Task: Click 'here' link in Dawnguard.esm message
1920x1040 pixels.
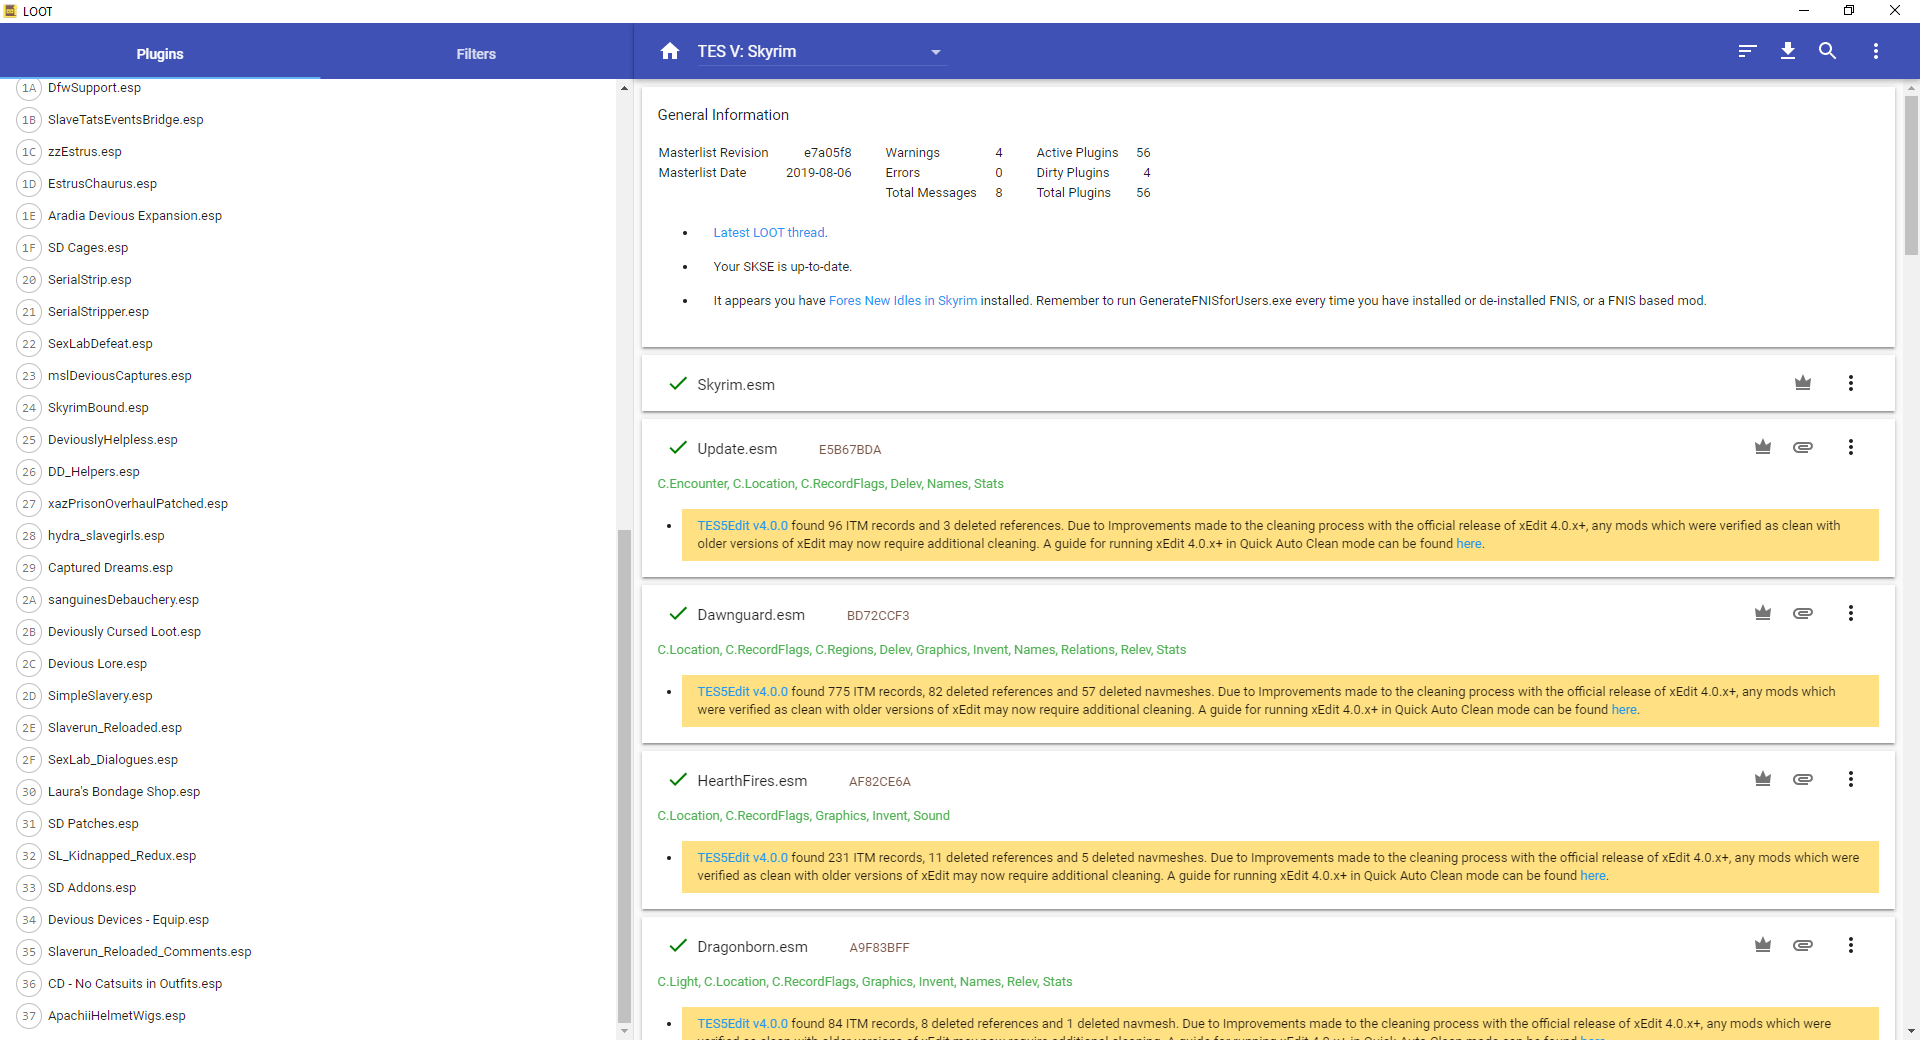Action: click(1624, 709)
